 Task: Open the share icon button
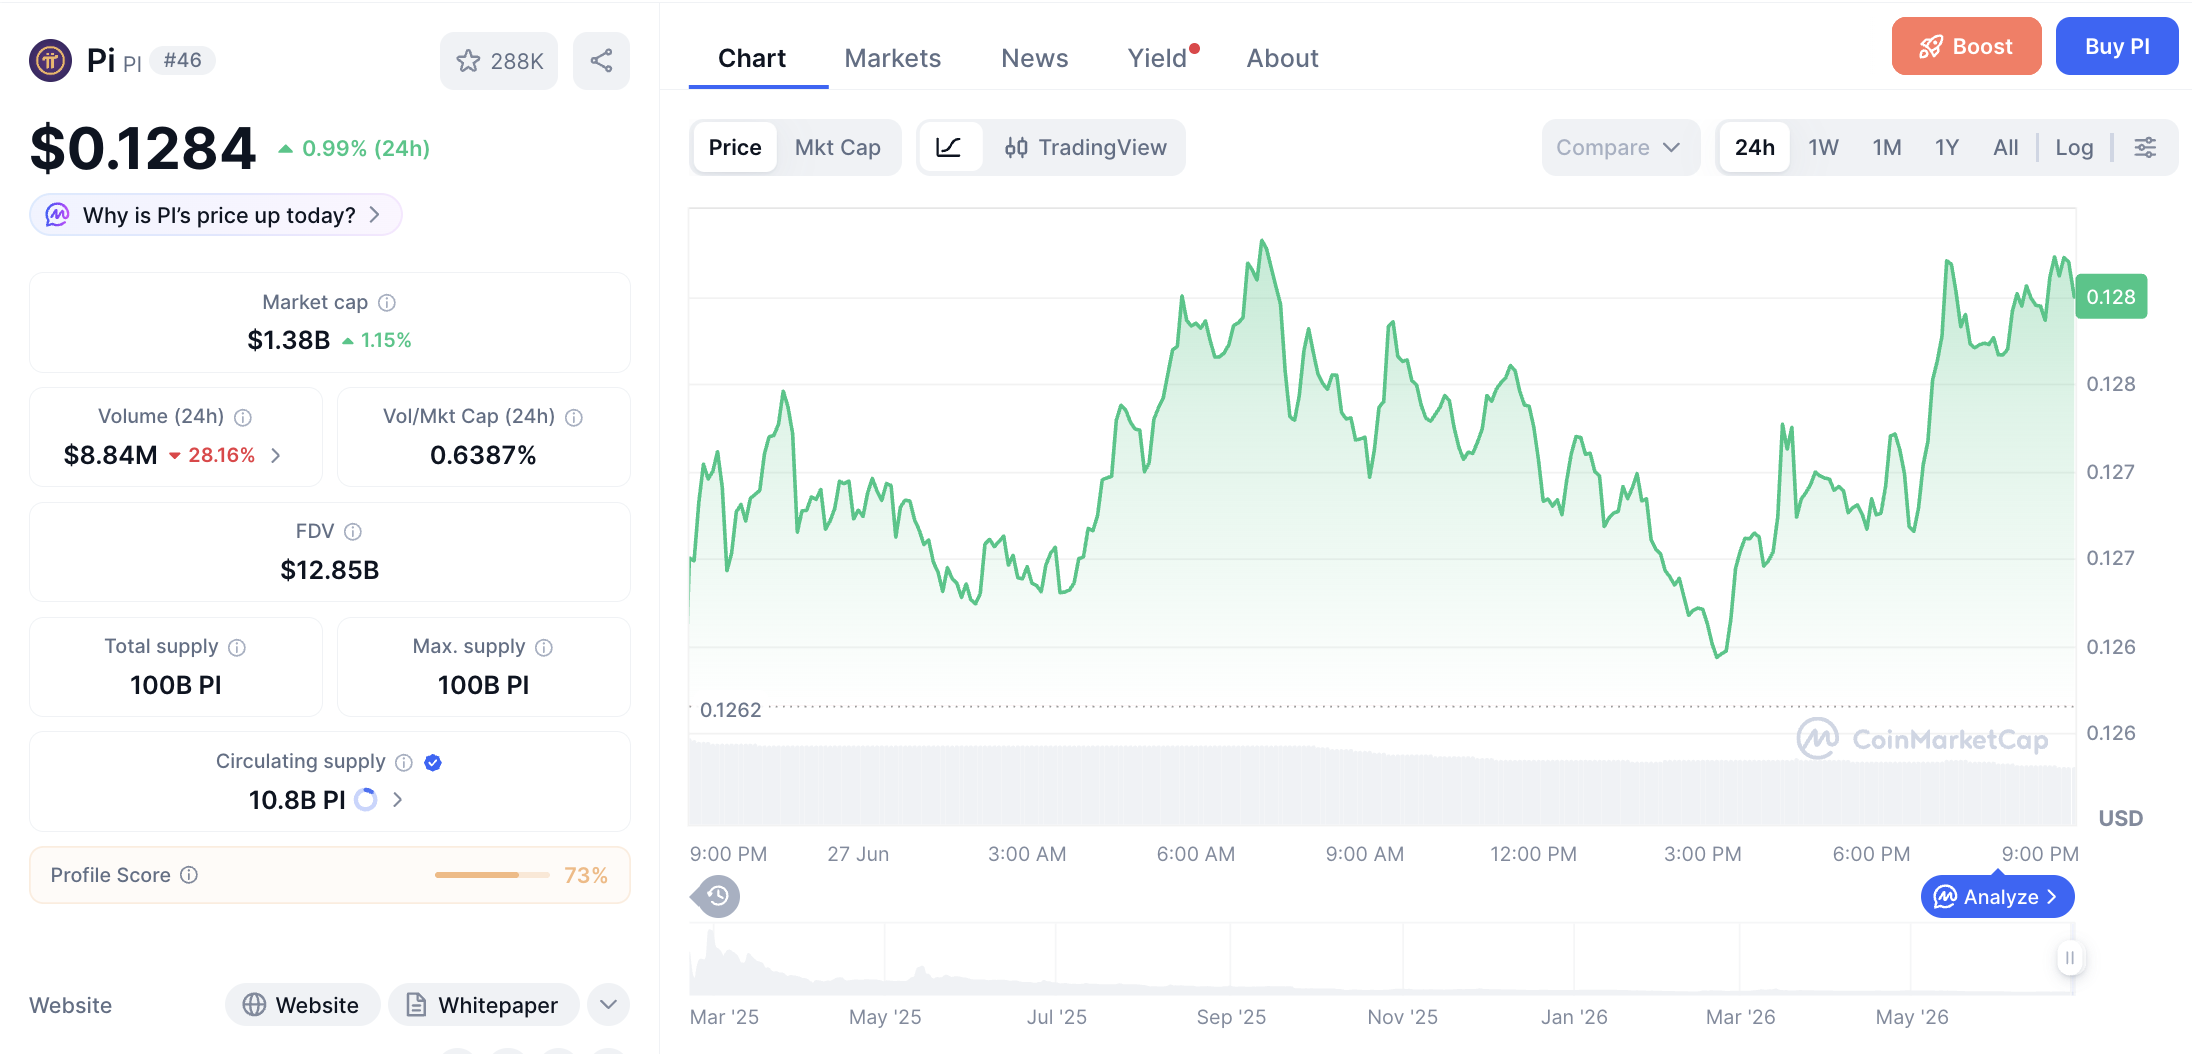tap(601, 61)
